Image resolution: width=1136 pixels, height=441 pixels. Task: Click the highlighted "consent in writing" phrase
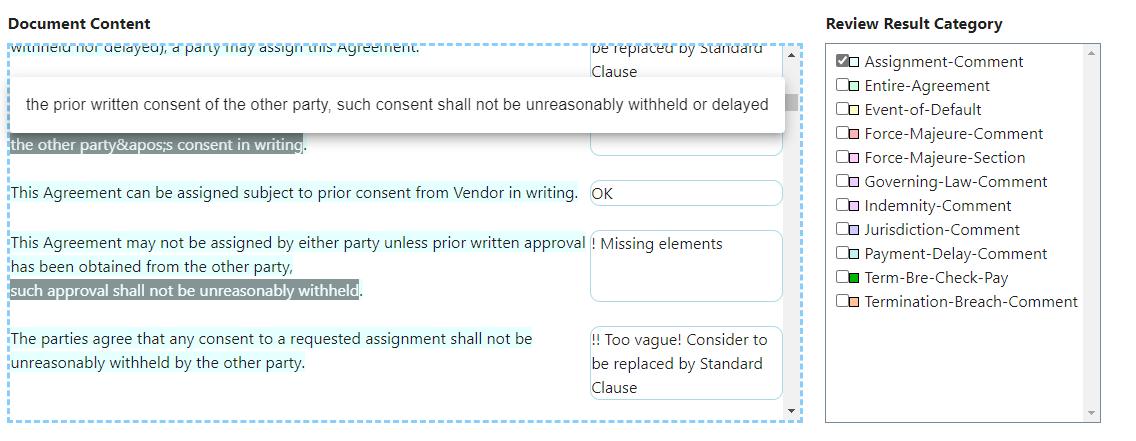157,146
